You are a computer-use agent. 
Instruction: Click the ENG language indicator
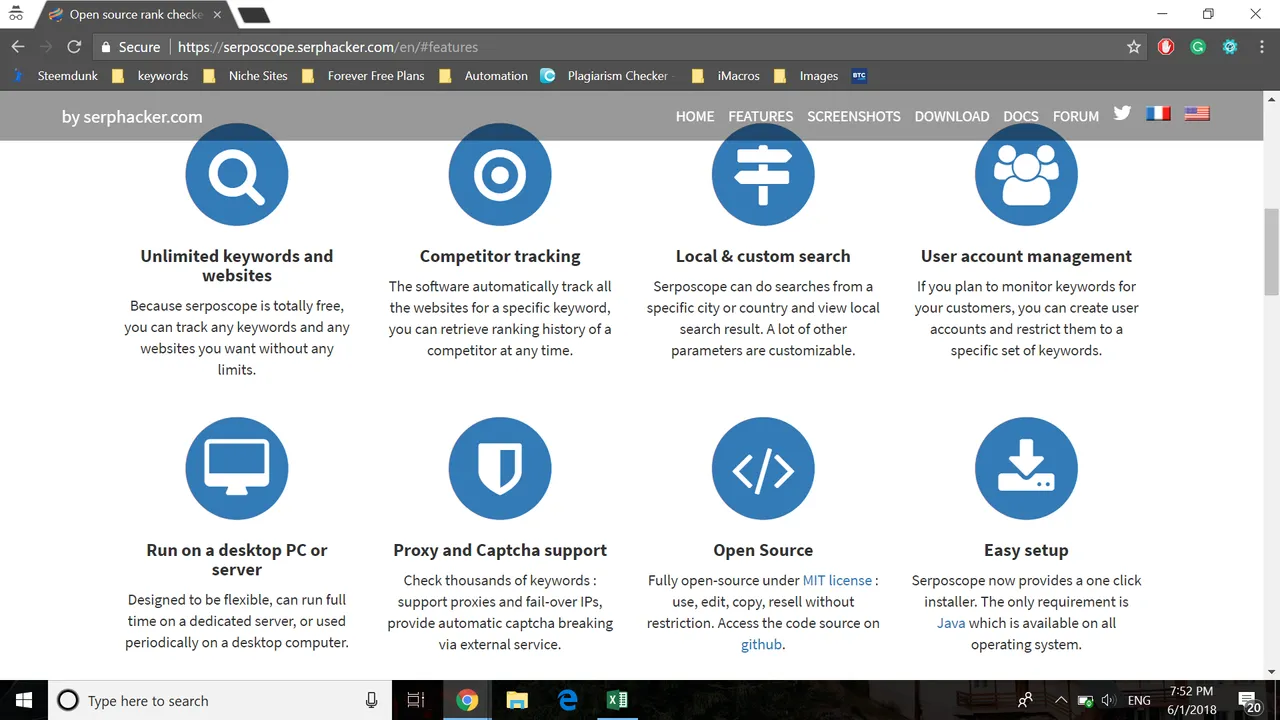(x=1138, y=701)
